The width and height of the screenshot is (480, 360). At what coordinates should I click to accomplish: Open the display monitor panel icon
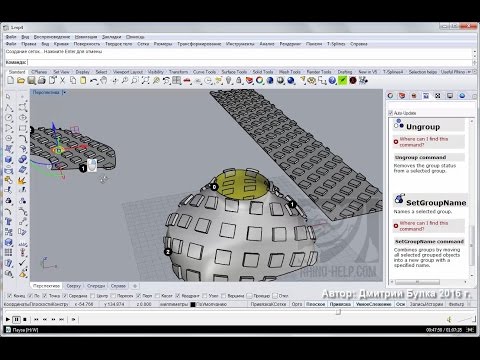tap(450, 96)
